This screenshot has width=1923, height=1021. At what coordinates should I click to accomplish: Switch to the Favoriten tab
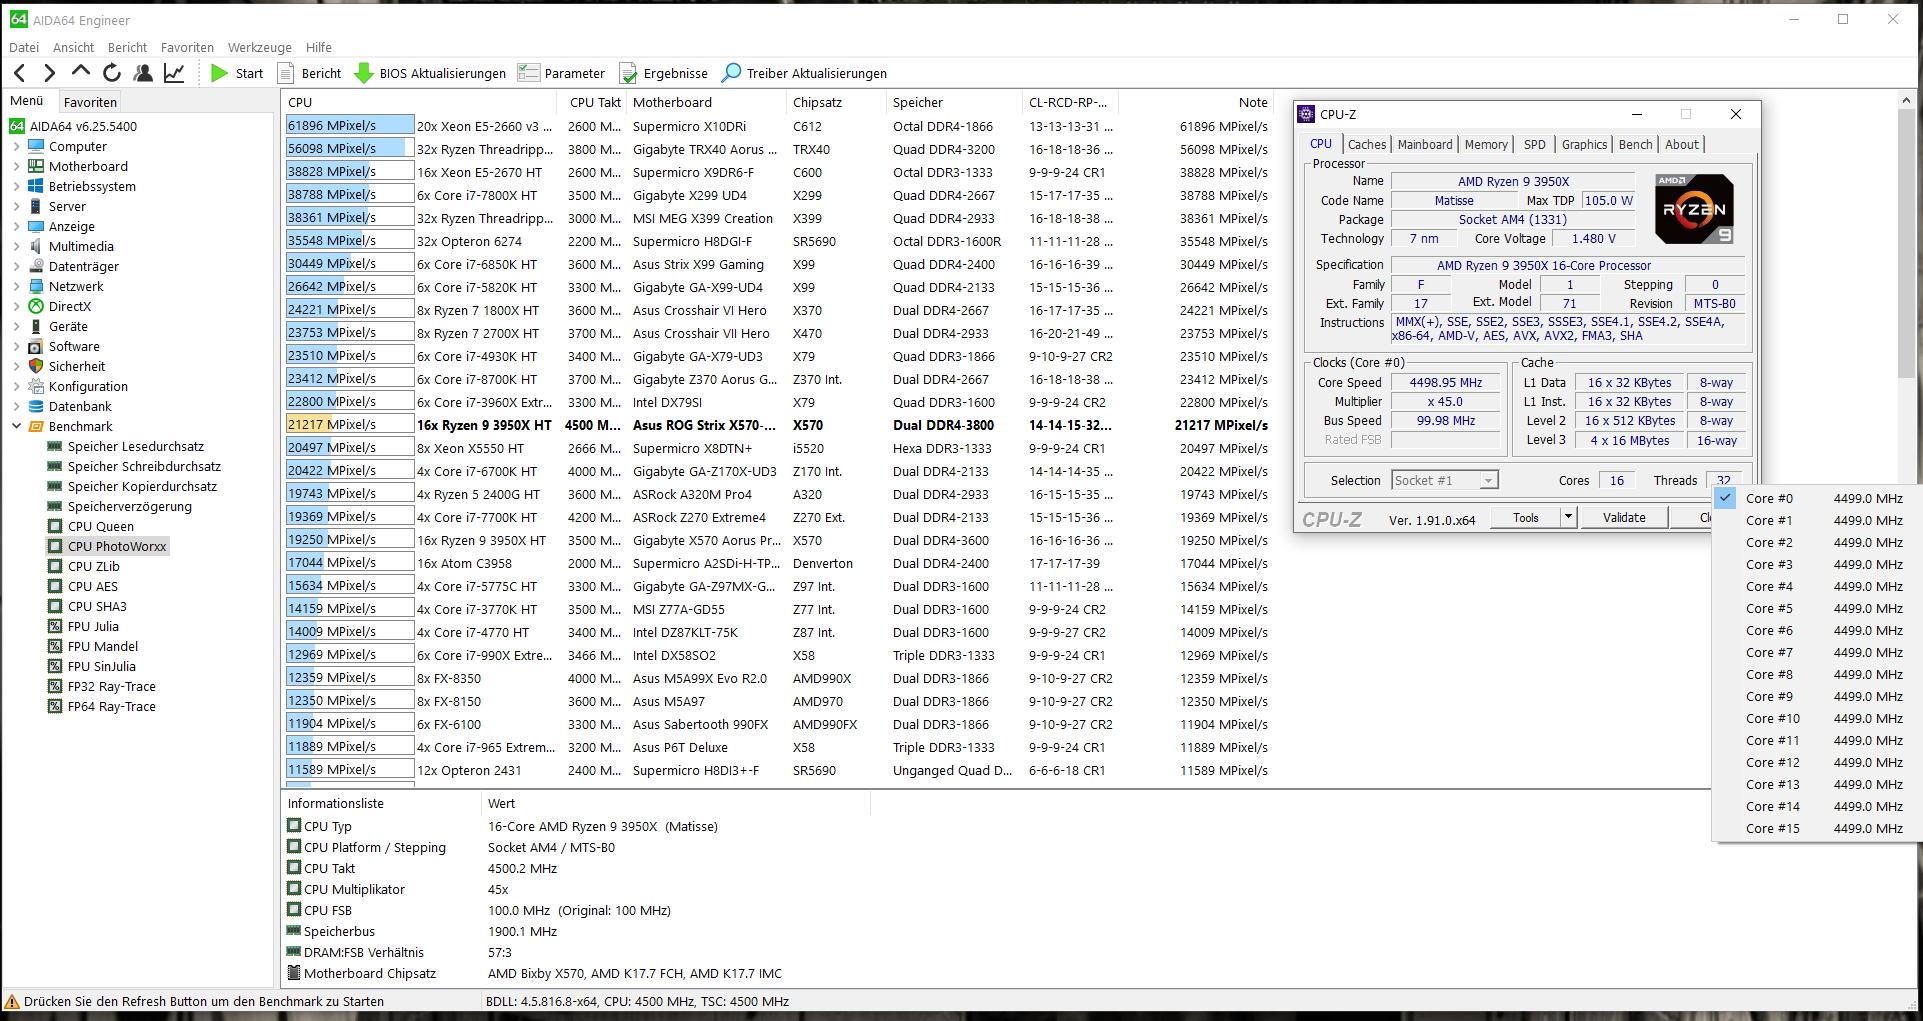(90, 102)
